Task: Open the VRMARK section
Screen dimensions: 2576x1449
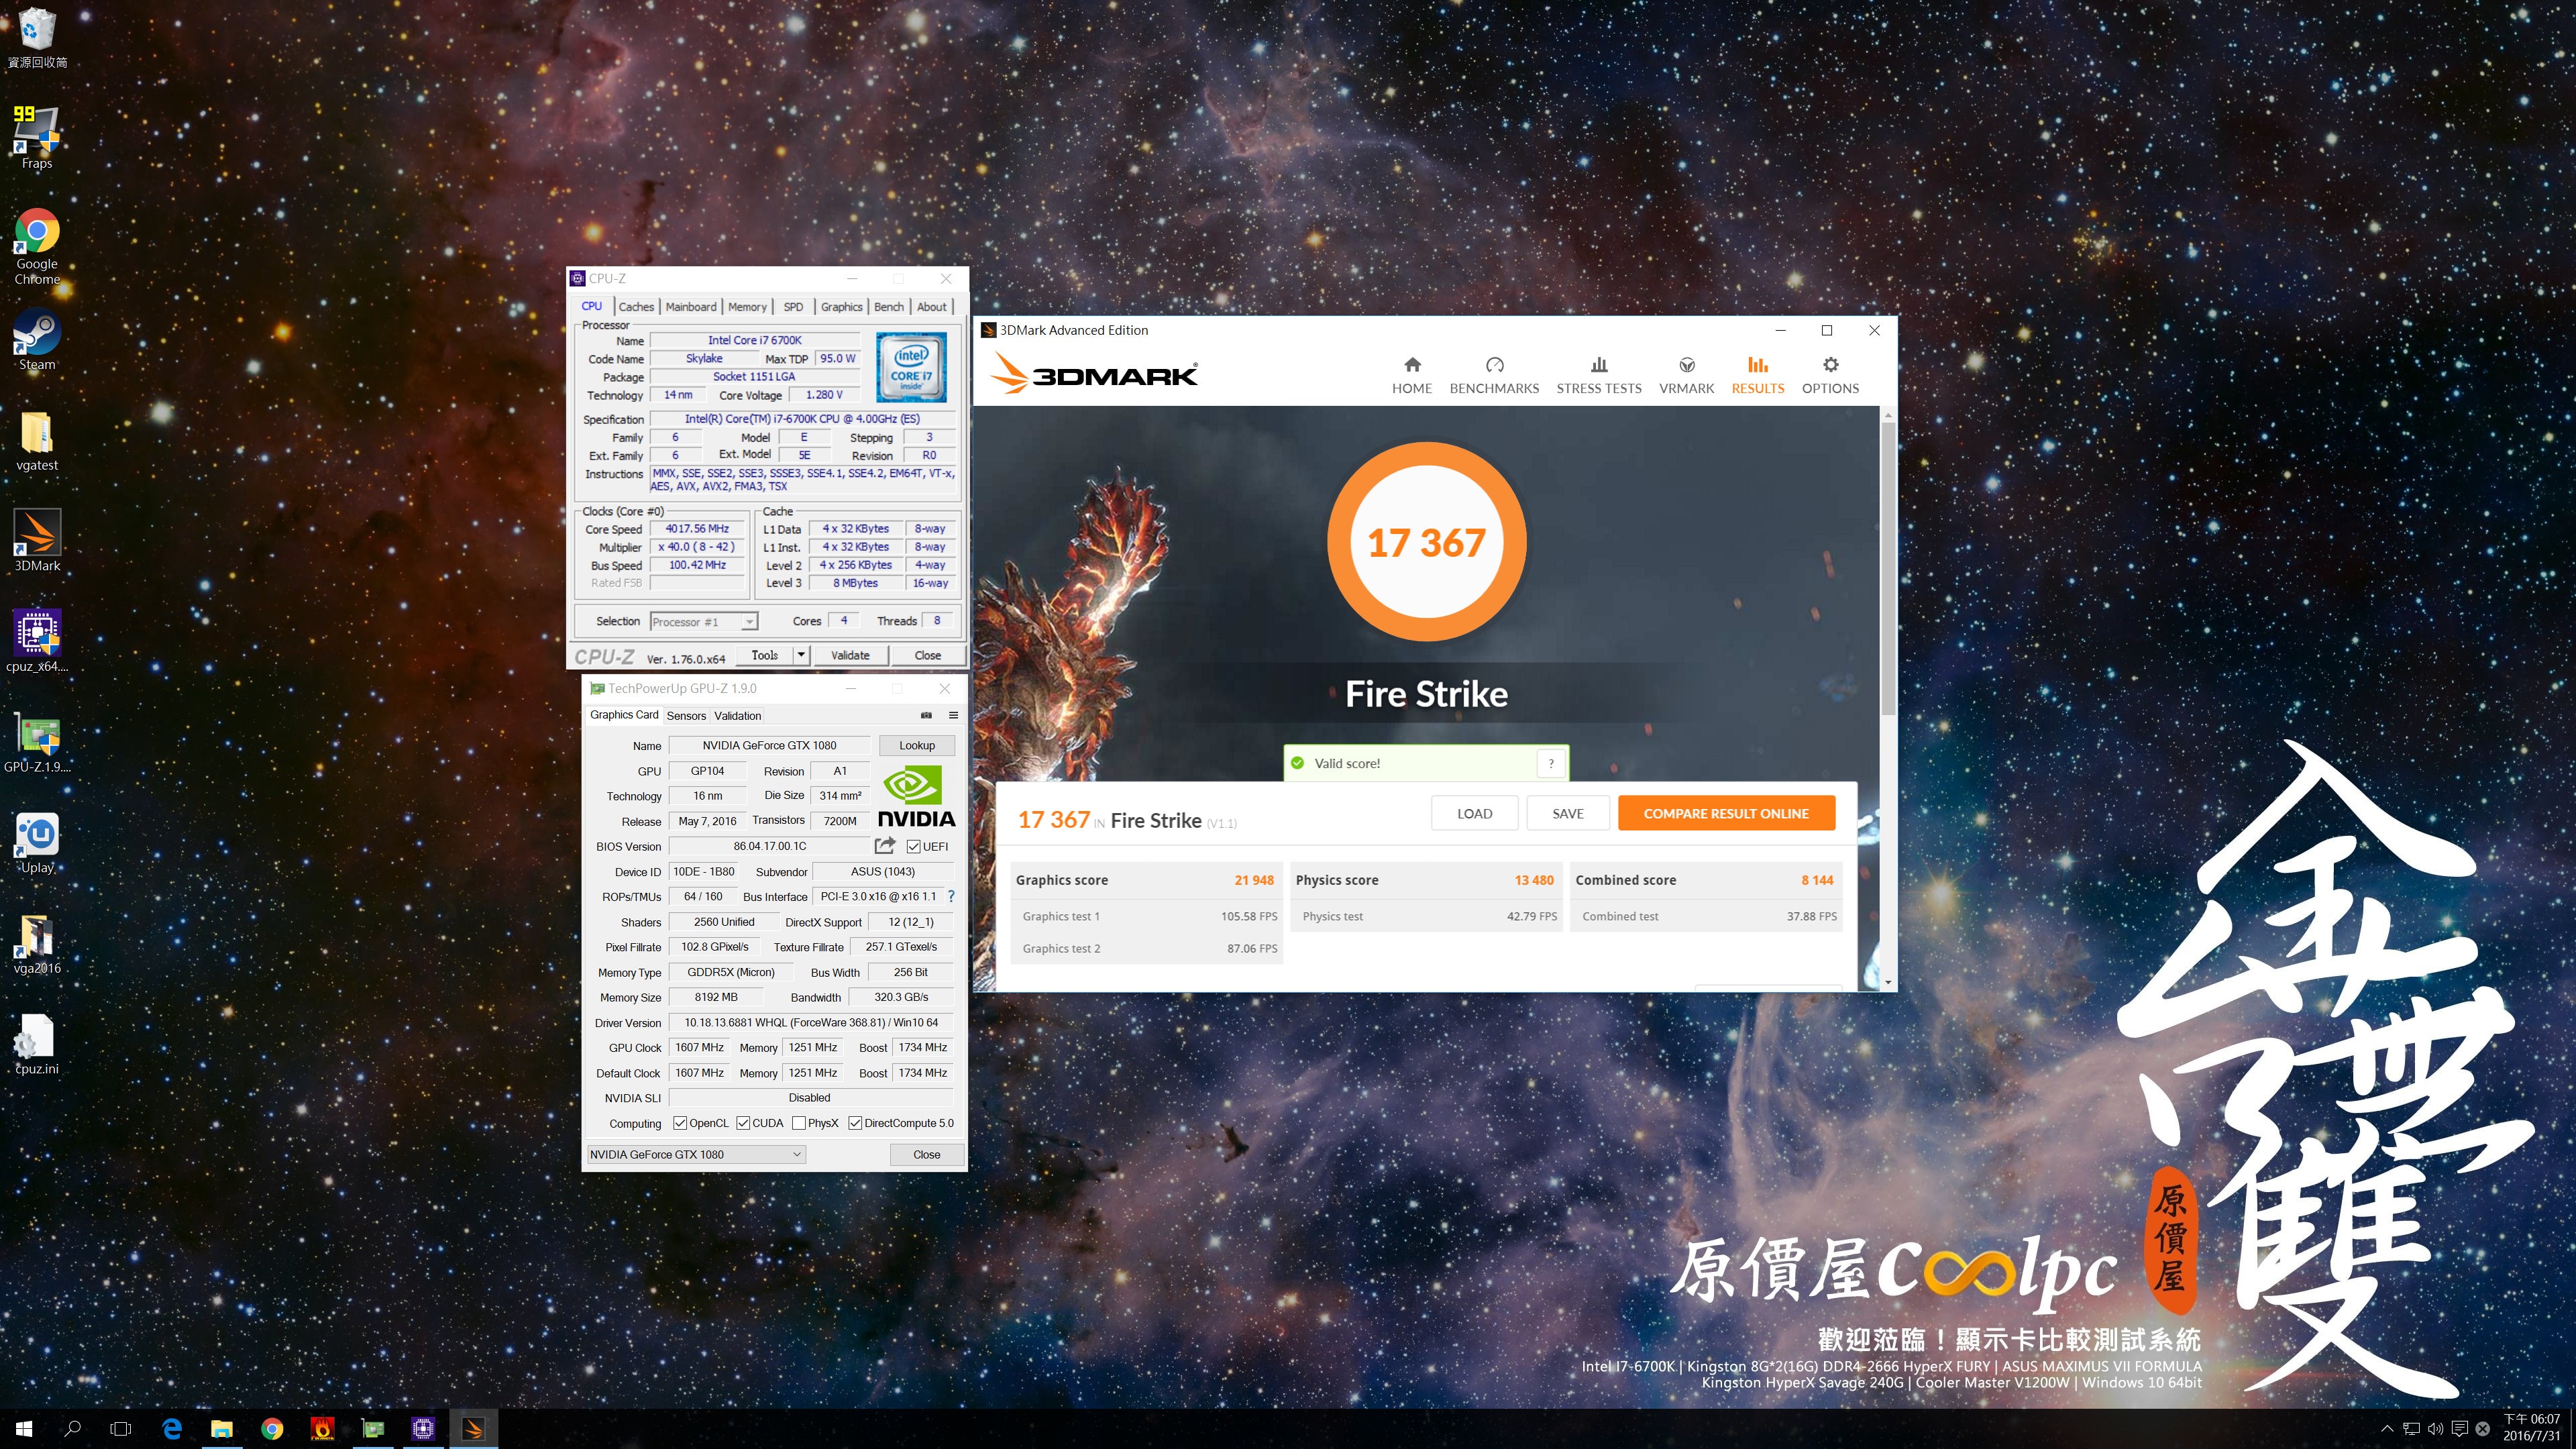Action: tap(1686, 375)
